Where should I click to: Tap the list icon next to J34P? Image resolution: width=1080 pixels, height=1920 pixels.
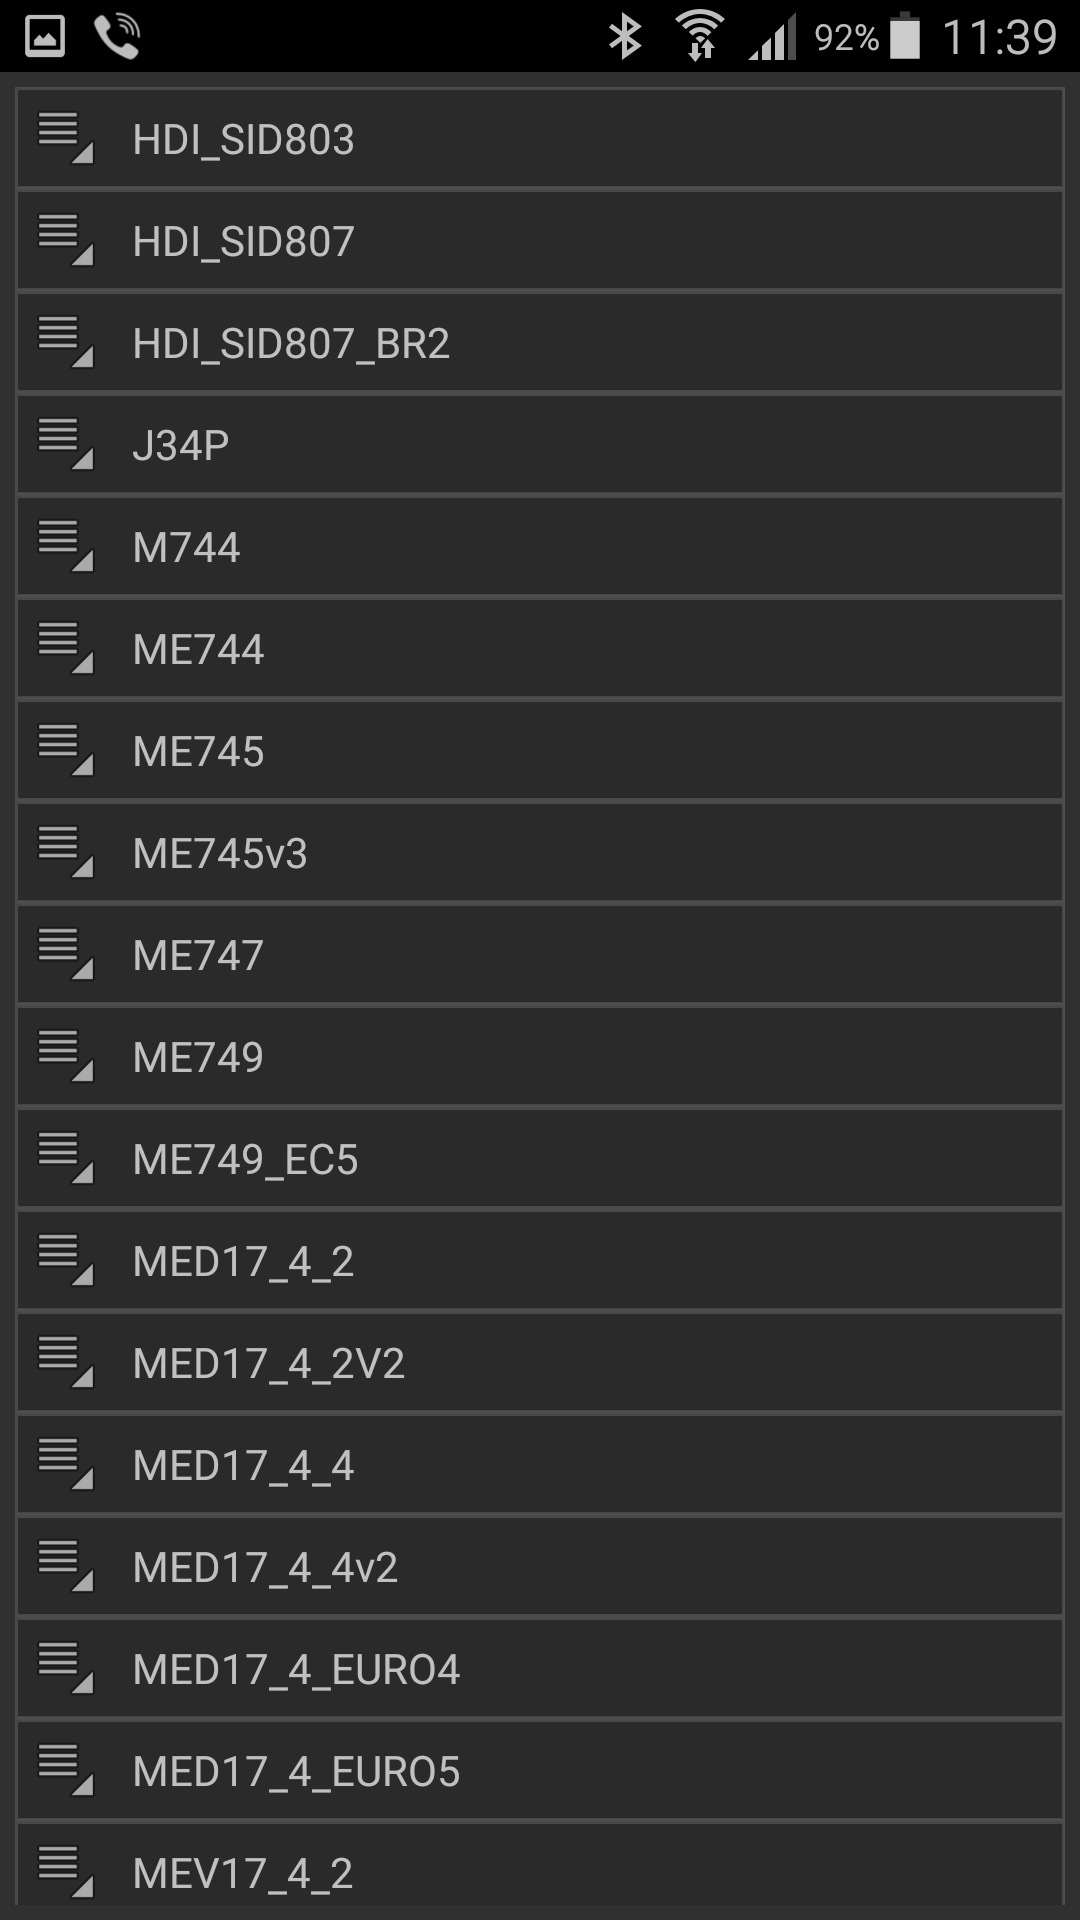65,444
